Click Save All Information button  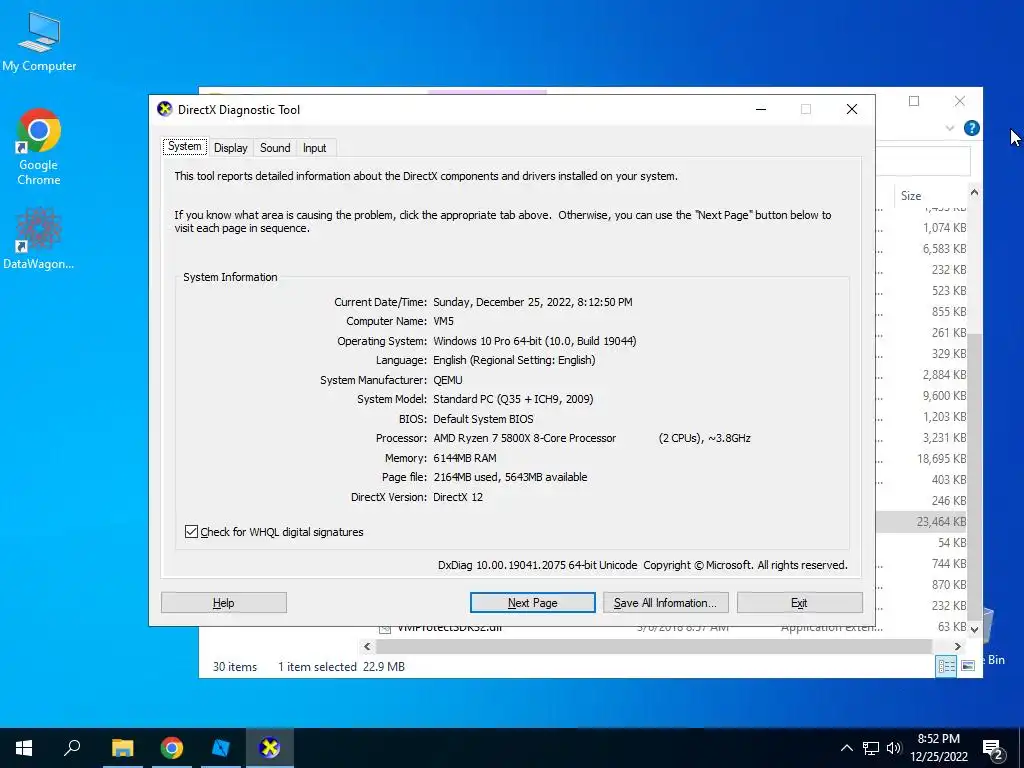point(665,603)
